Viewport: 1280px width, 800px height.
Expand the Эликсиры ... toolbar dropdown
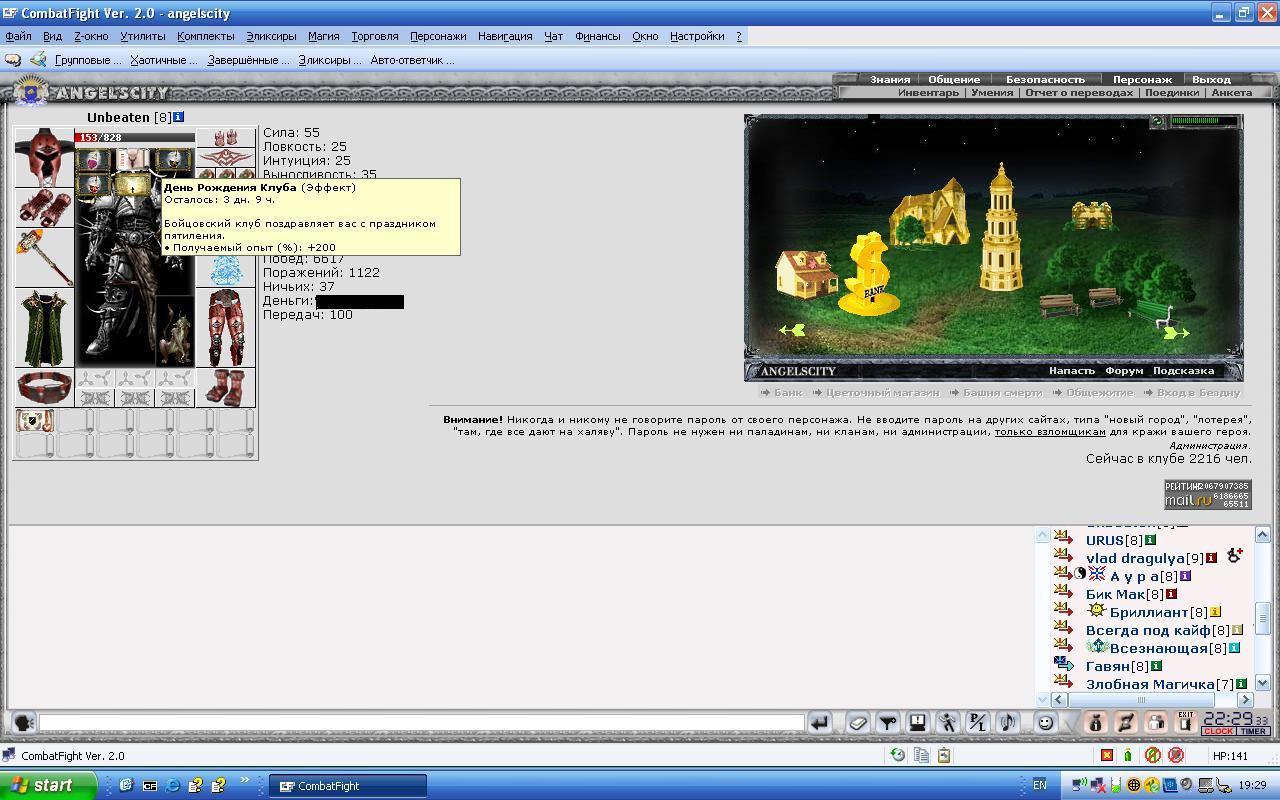click(x=330, y=60)
